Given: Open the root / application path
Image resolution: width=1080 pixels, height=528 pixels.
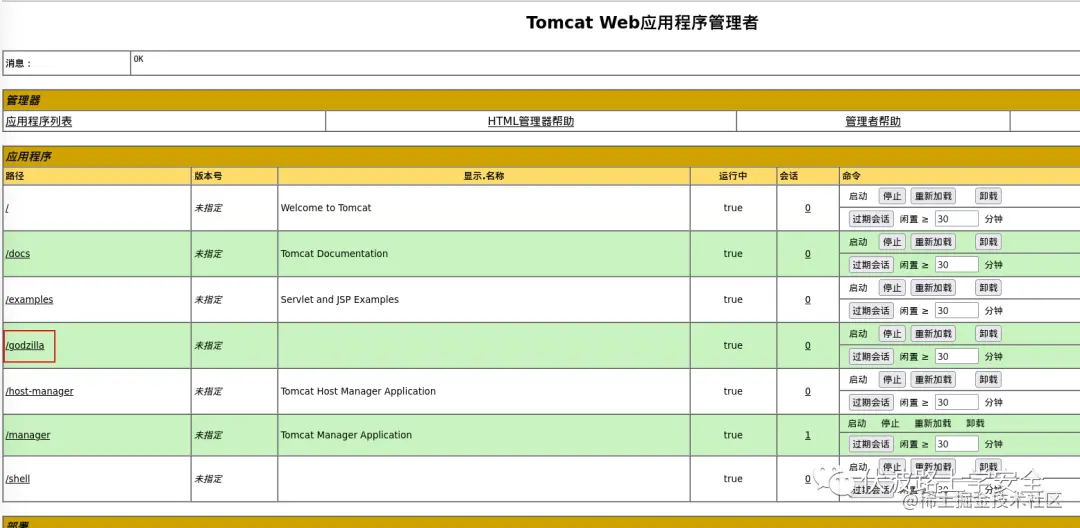Looking at the screenshot, I should (7, 207).
